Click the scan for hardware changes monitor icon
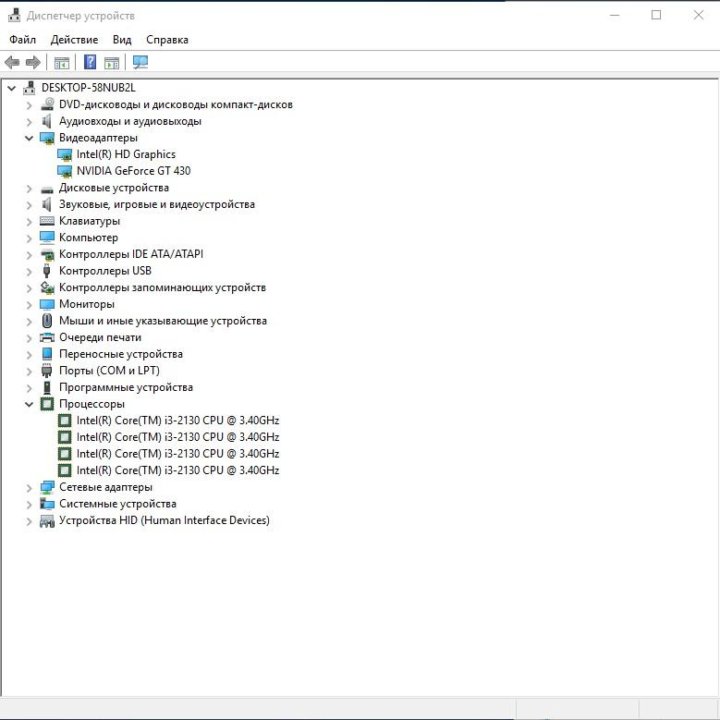720x720 pixels. (140, 62)
